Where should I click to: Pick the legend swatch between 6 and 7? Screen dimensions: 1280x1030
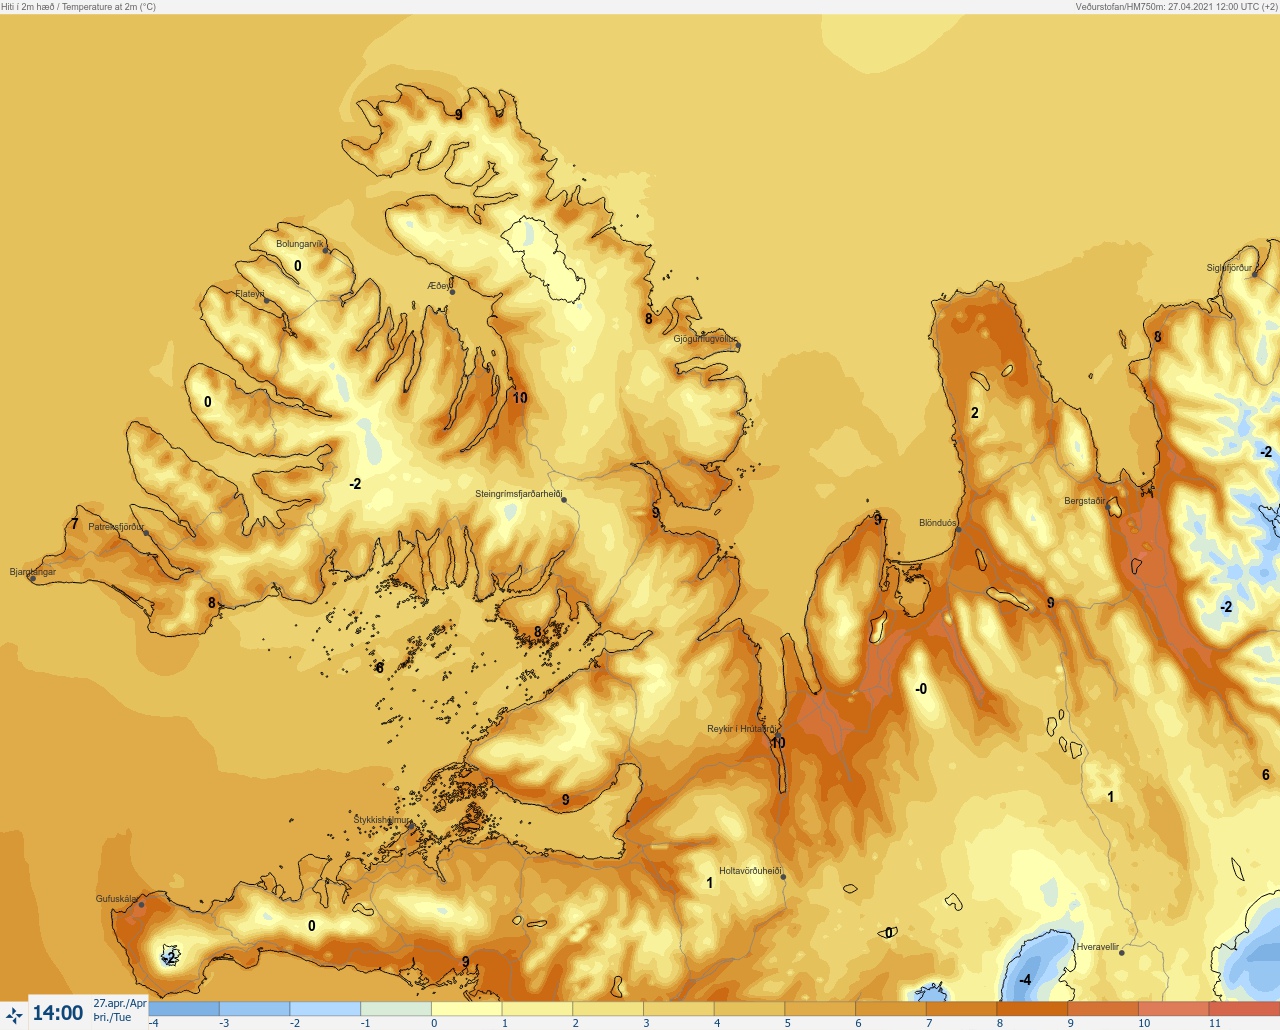click(890, 1009)
